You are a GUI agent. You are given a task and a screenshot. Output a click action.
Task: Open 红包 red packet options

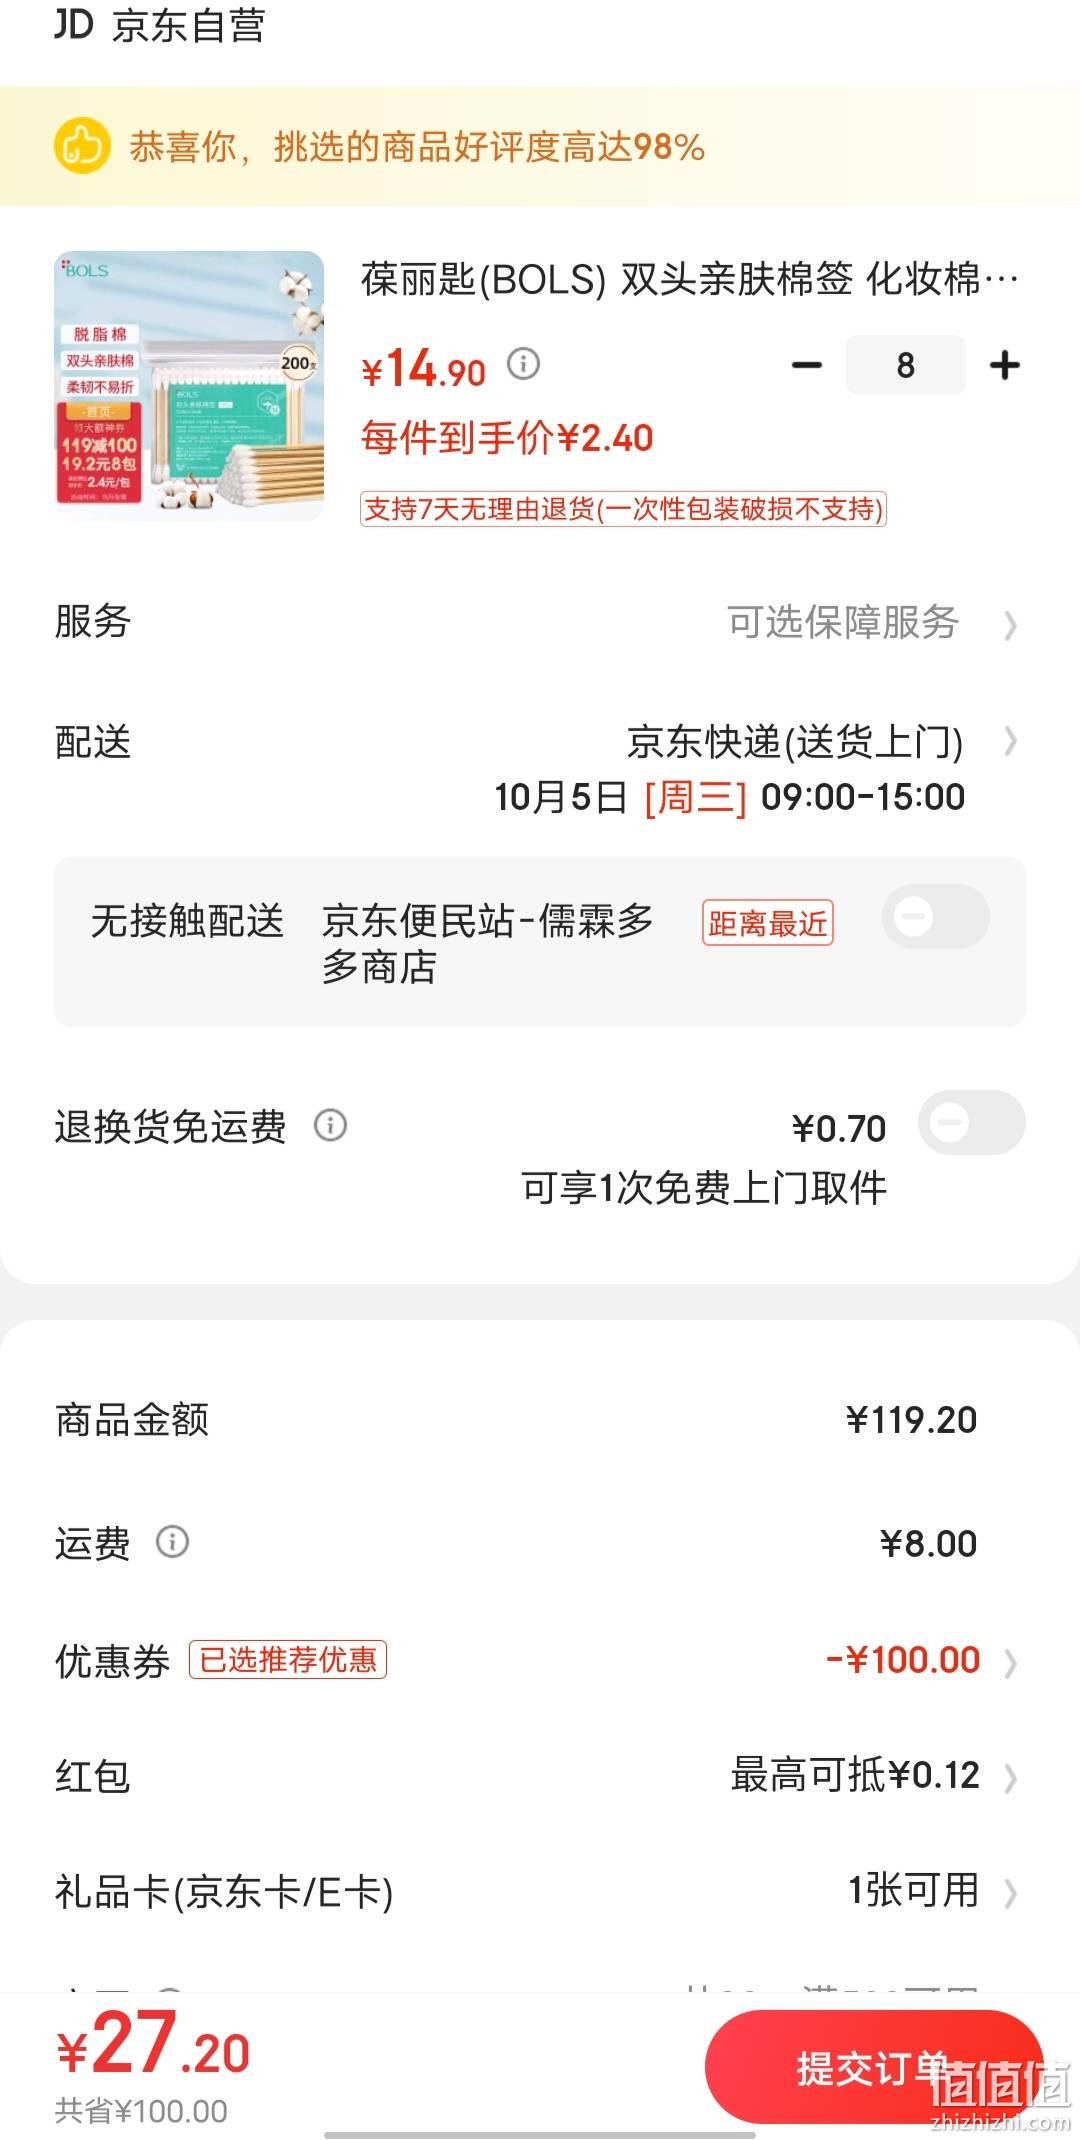tap(540, 1776)
